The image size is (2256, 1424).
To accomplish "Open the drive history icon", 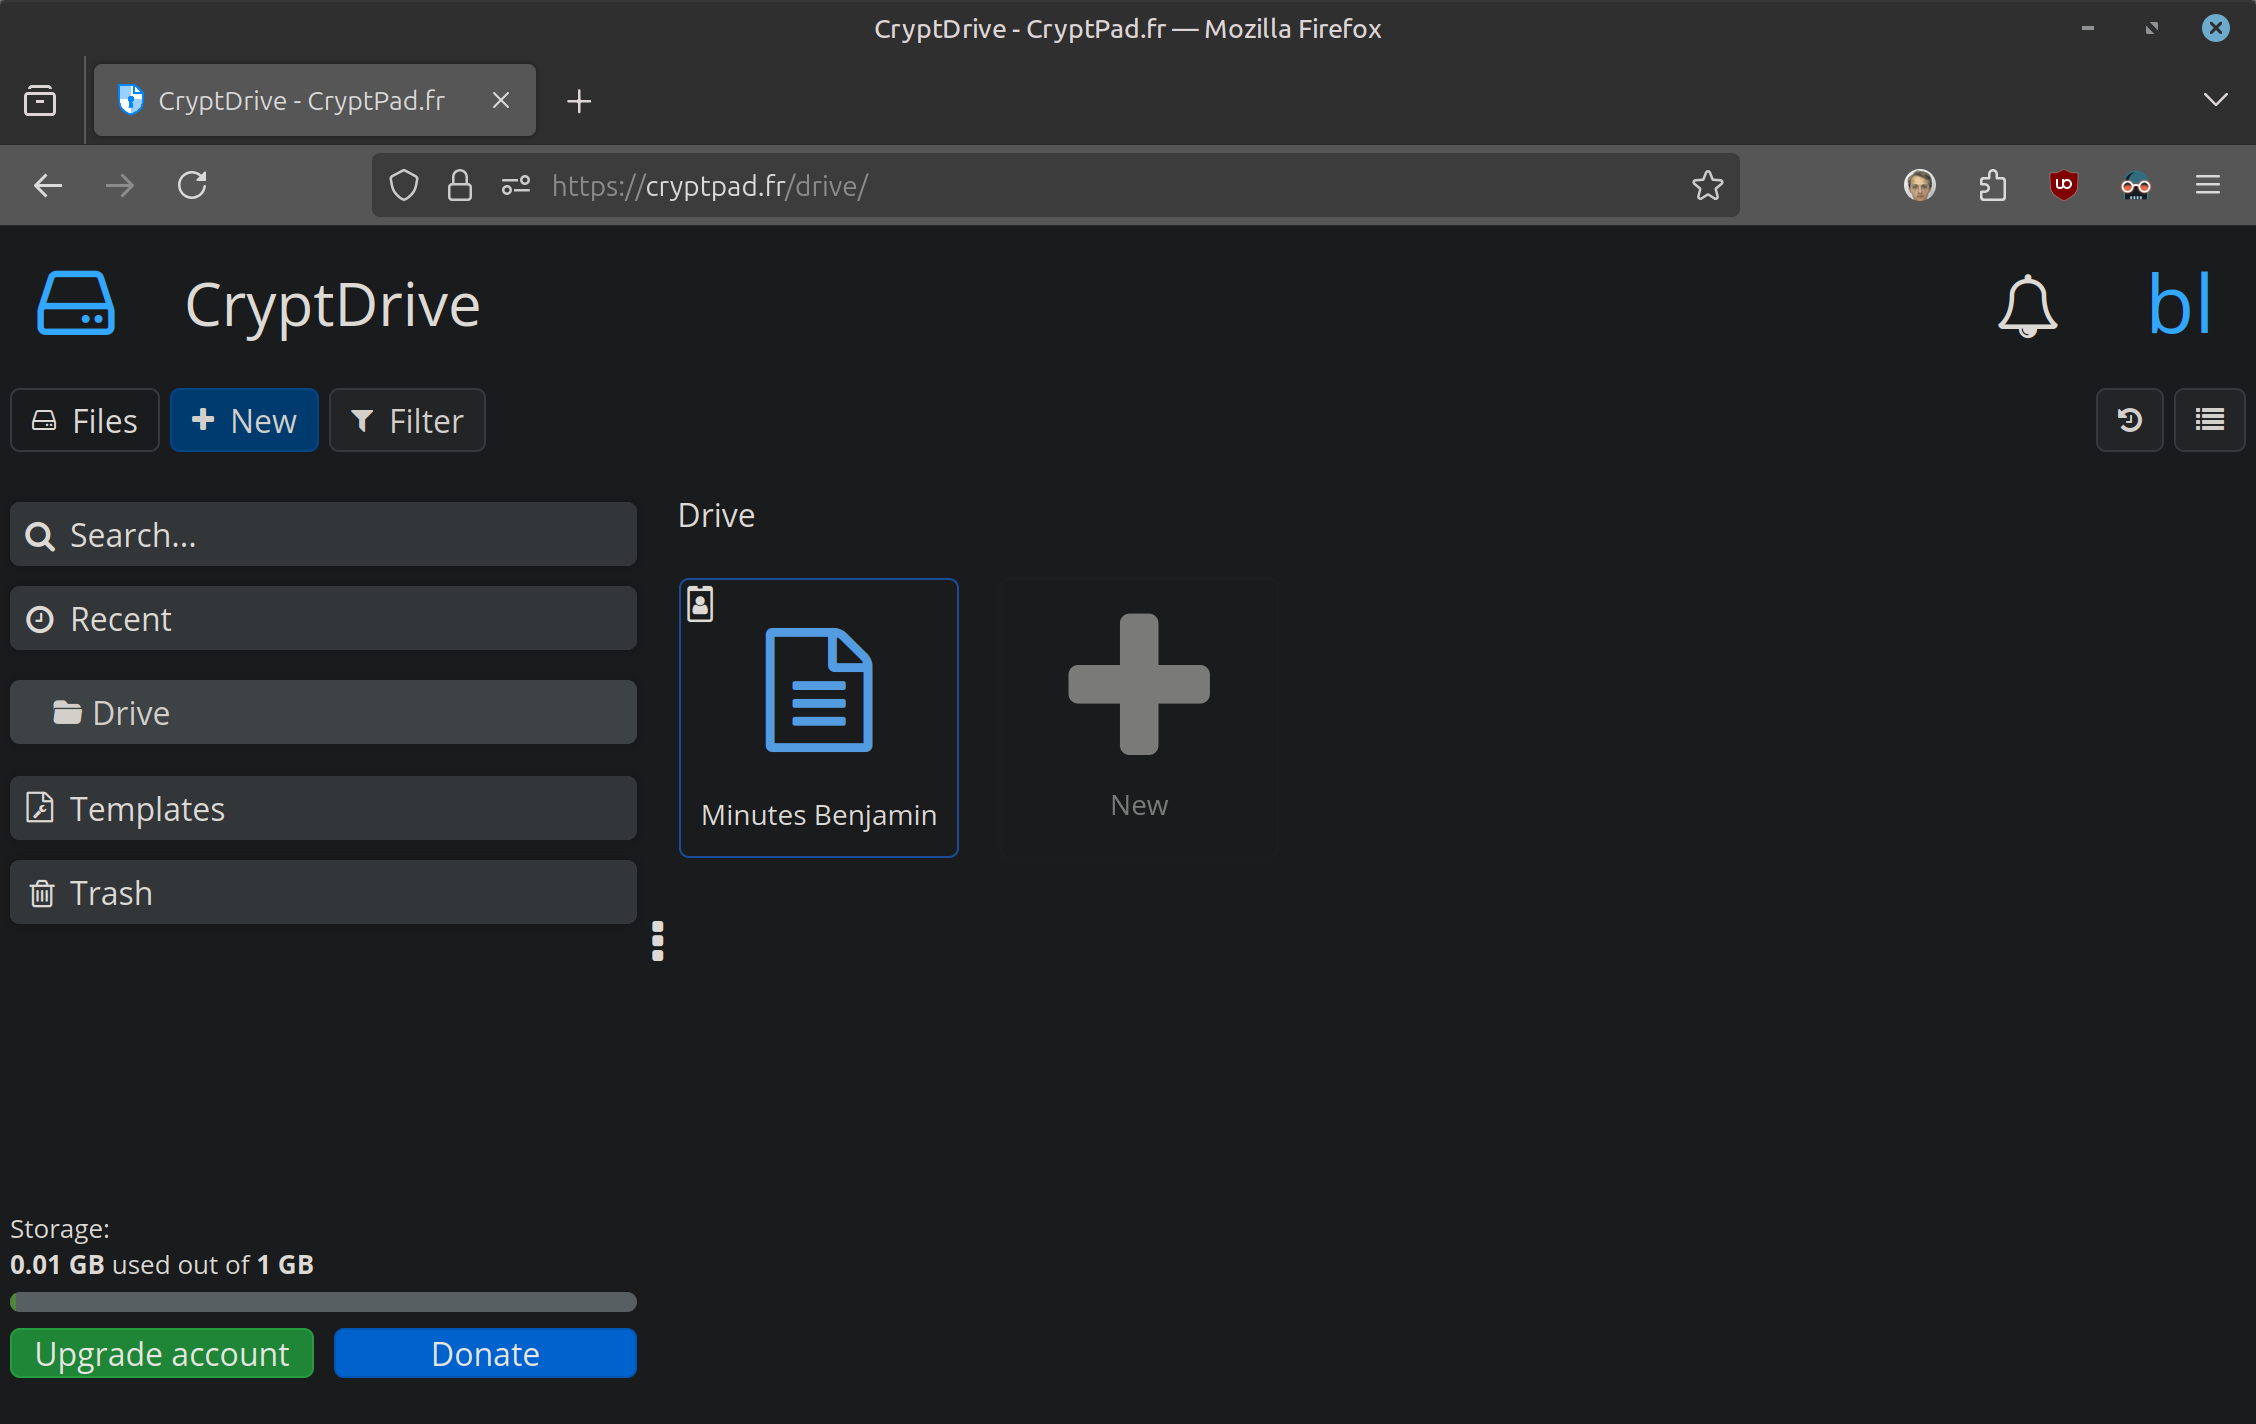I will [2129, 420].
